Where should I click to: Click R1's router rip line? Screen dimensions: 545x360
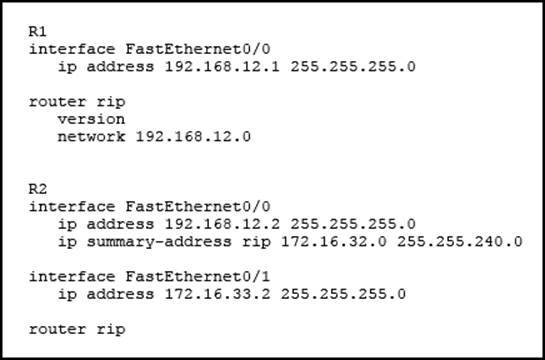coord(77,102)
